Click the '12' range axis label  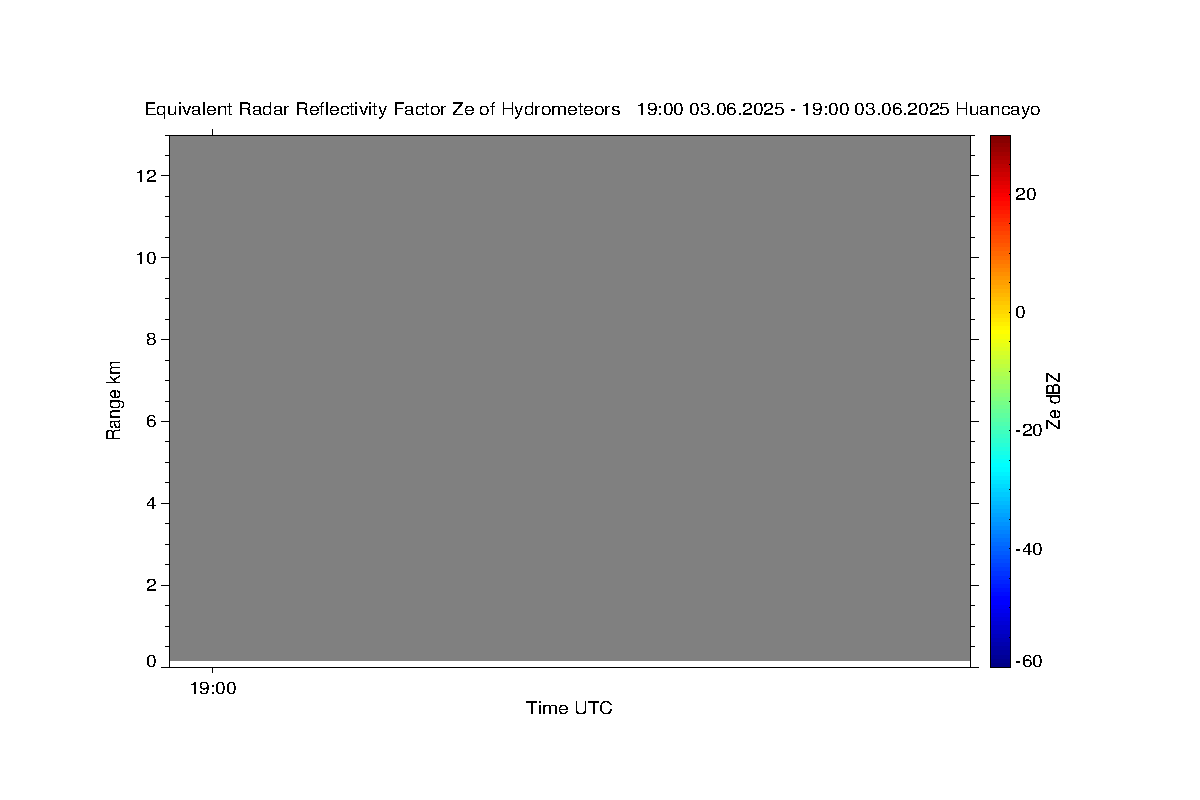point(148,176)
